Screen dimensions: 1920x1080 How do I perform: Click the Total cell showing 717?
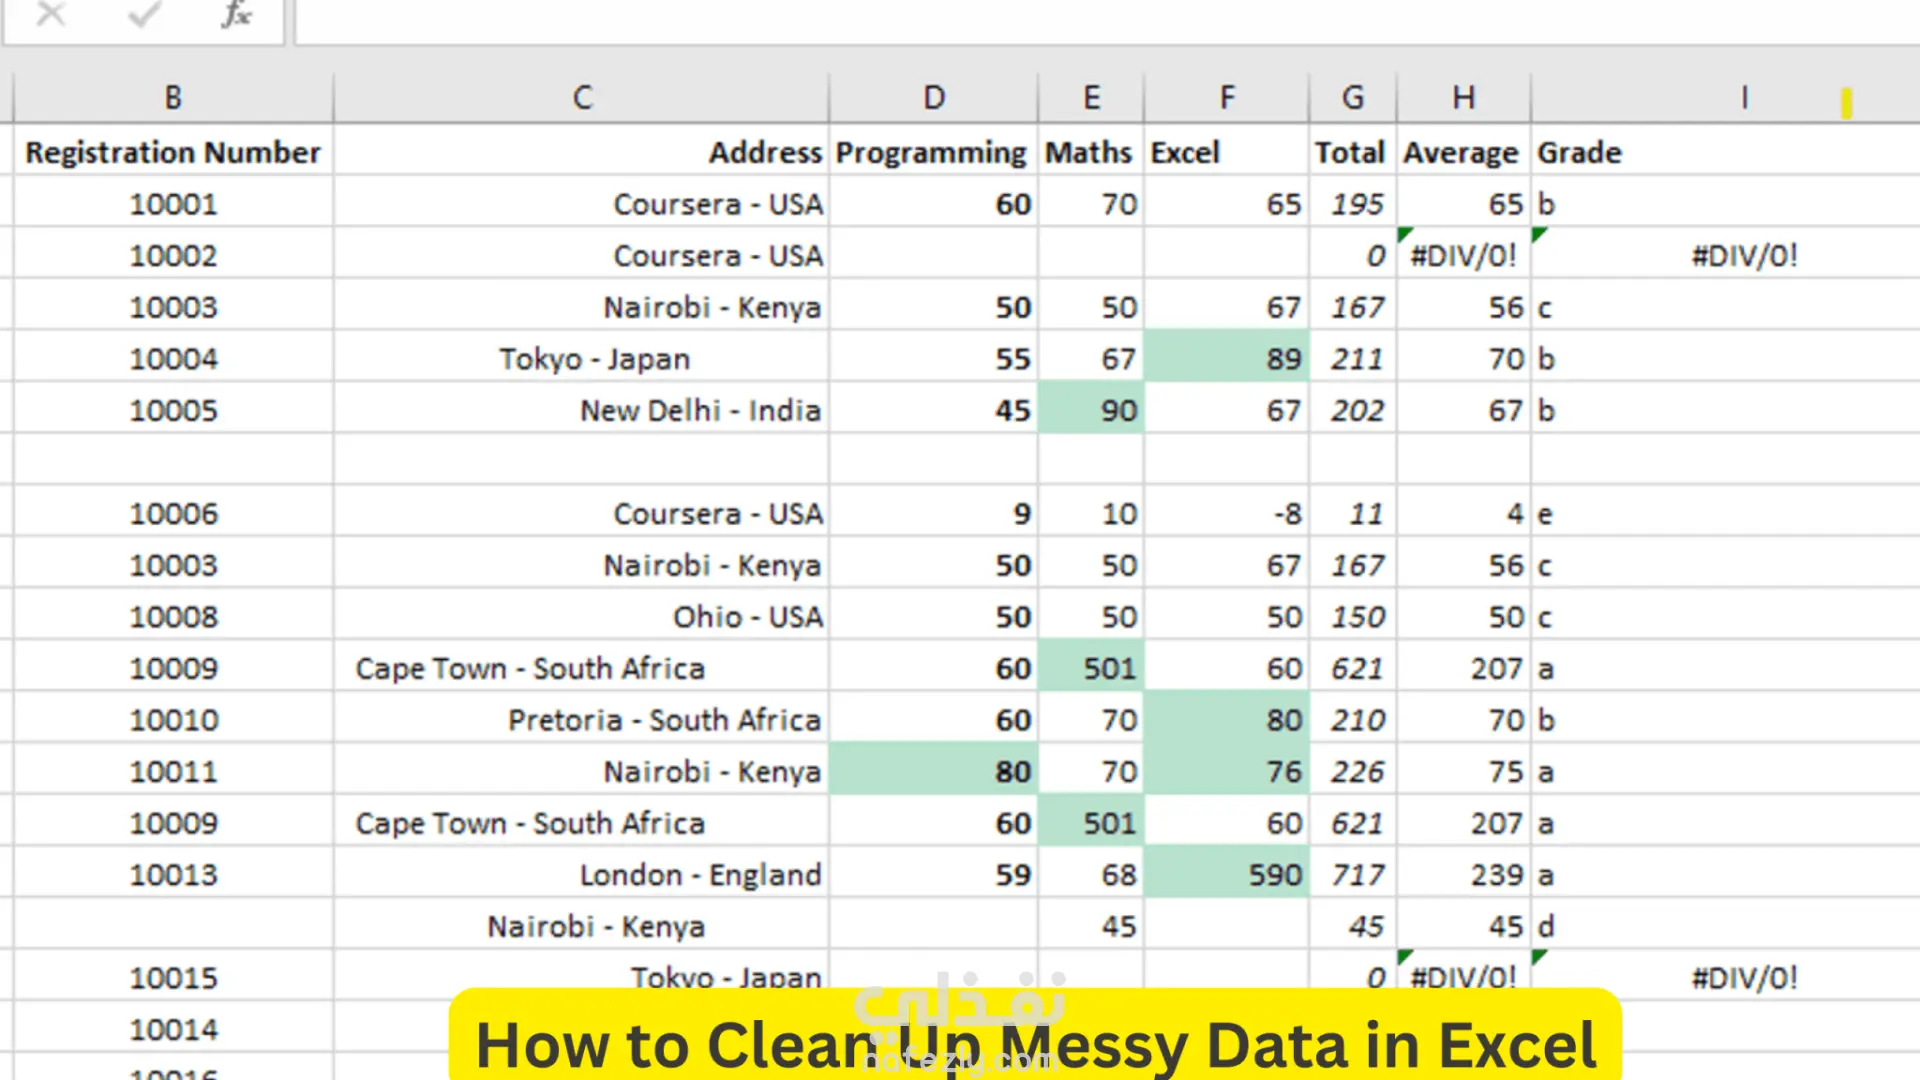[x=1353, y=874]
